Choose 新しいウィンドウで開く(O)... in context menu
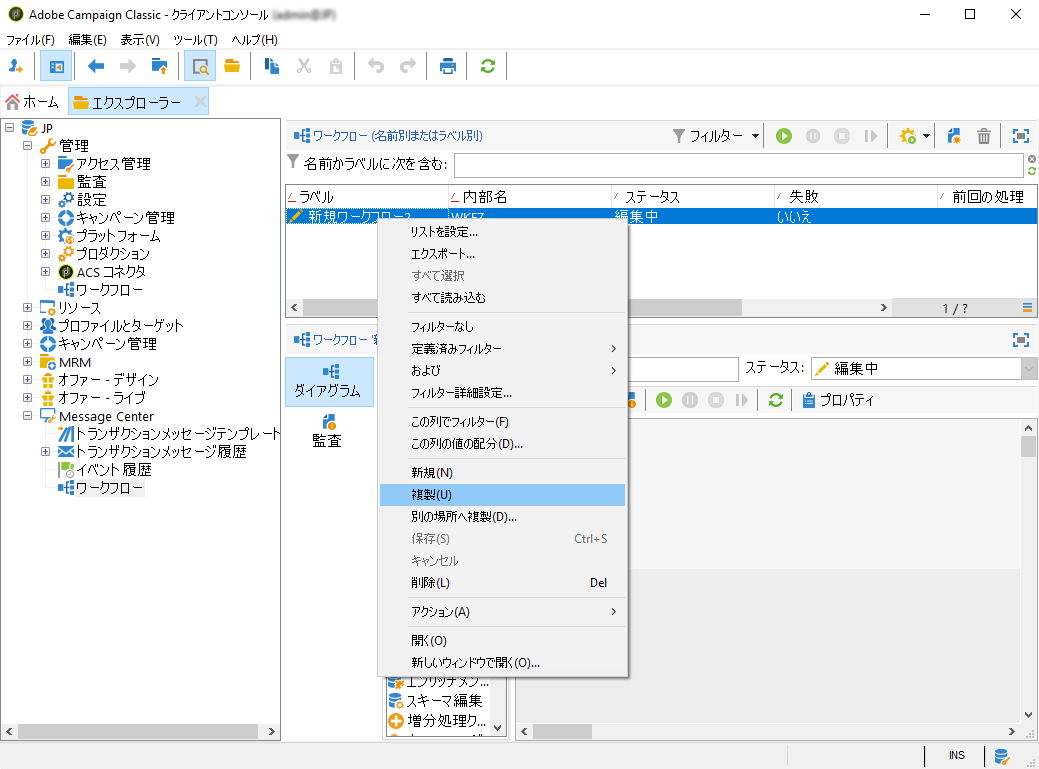The width and height of the screenshot is (1039, 769). click(502, 663)
